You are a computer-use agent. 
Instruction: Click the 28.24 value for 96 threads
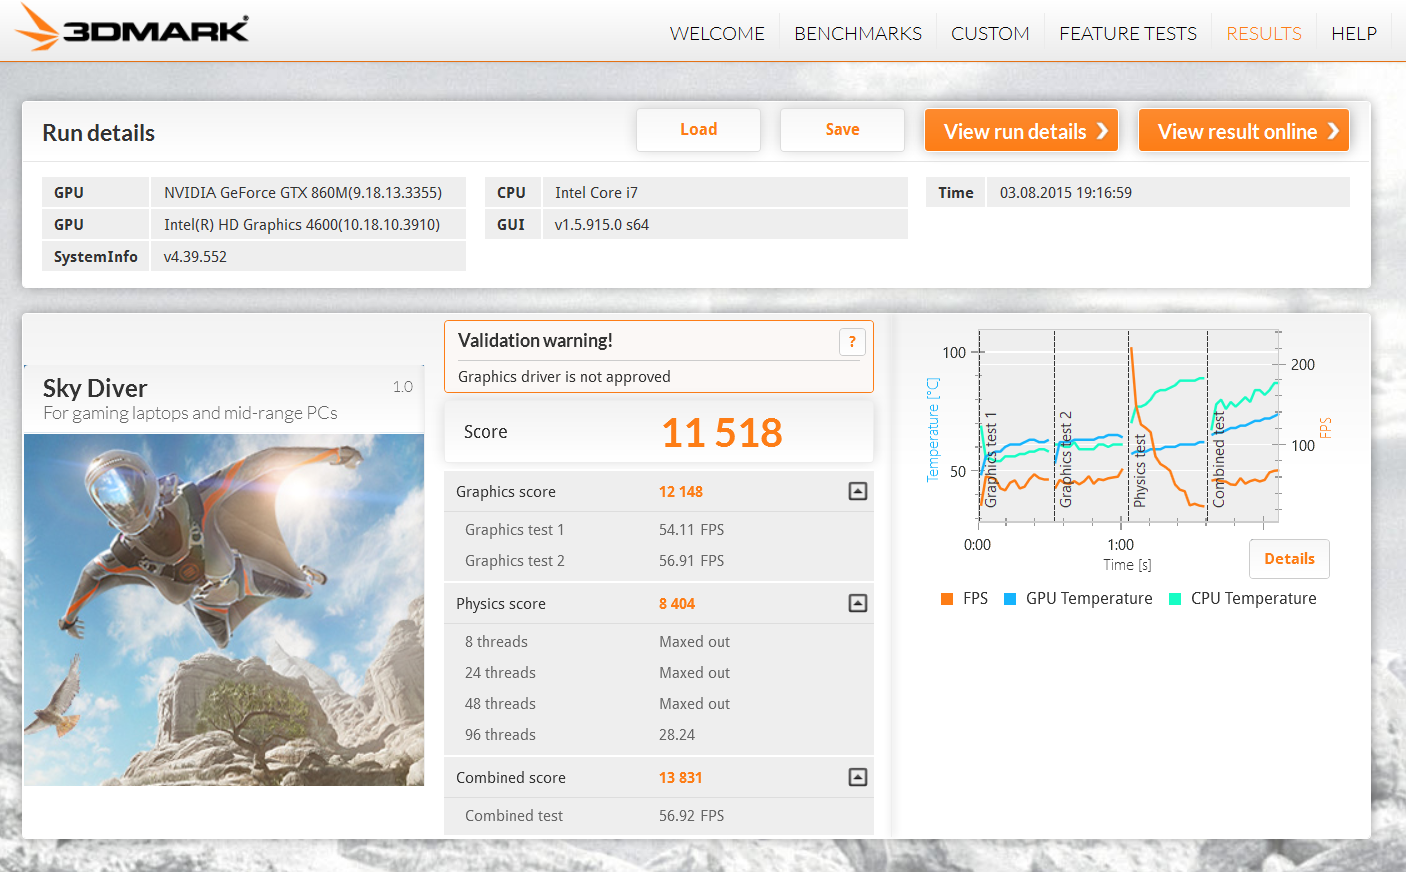click(x=677, y=735)
